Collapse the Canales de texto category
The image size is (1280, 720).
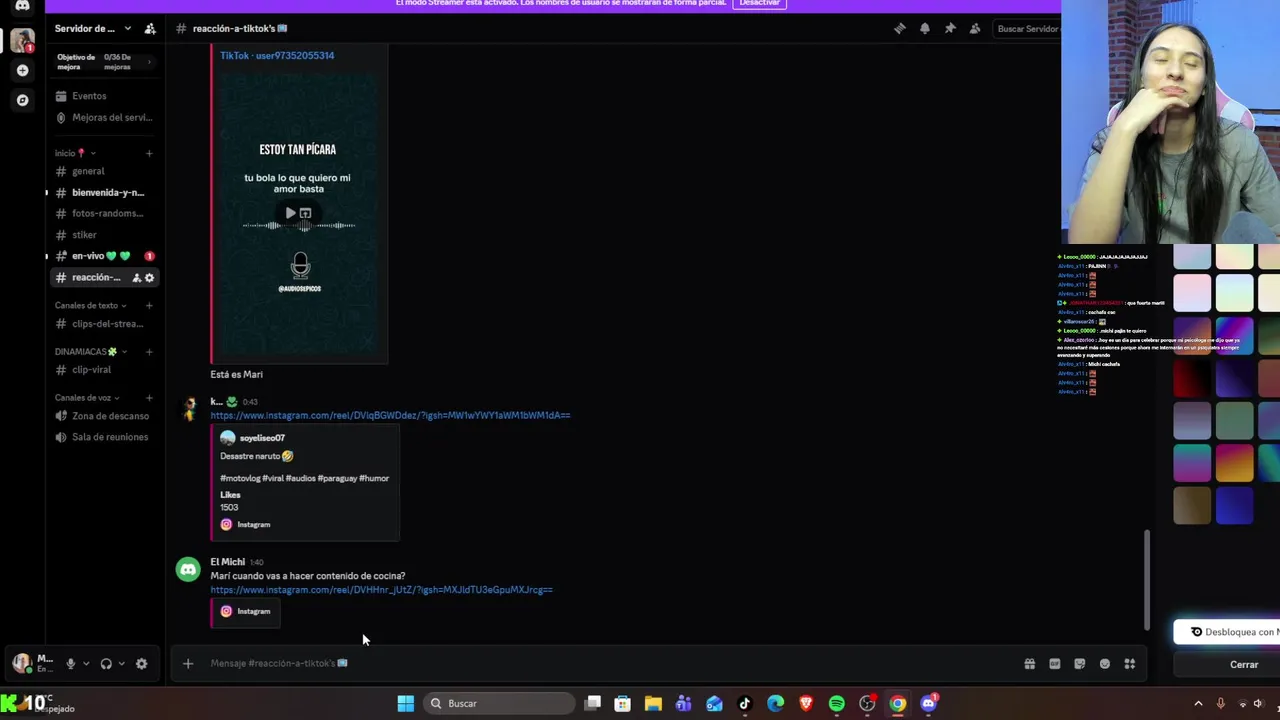90,306
